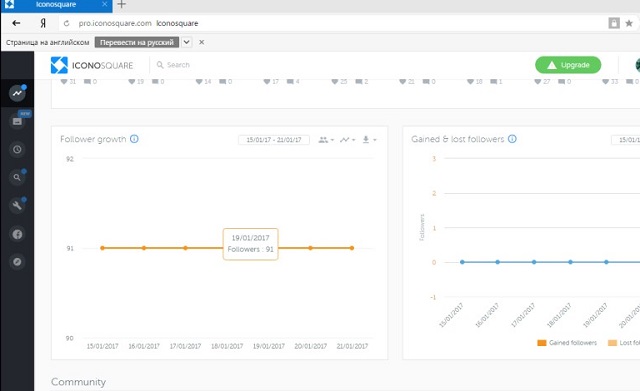
Task: Open the people metric dropdown on Follower growth
Action: (326, 140)
